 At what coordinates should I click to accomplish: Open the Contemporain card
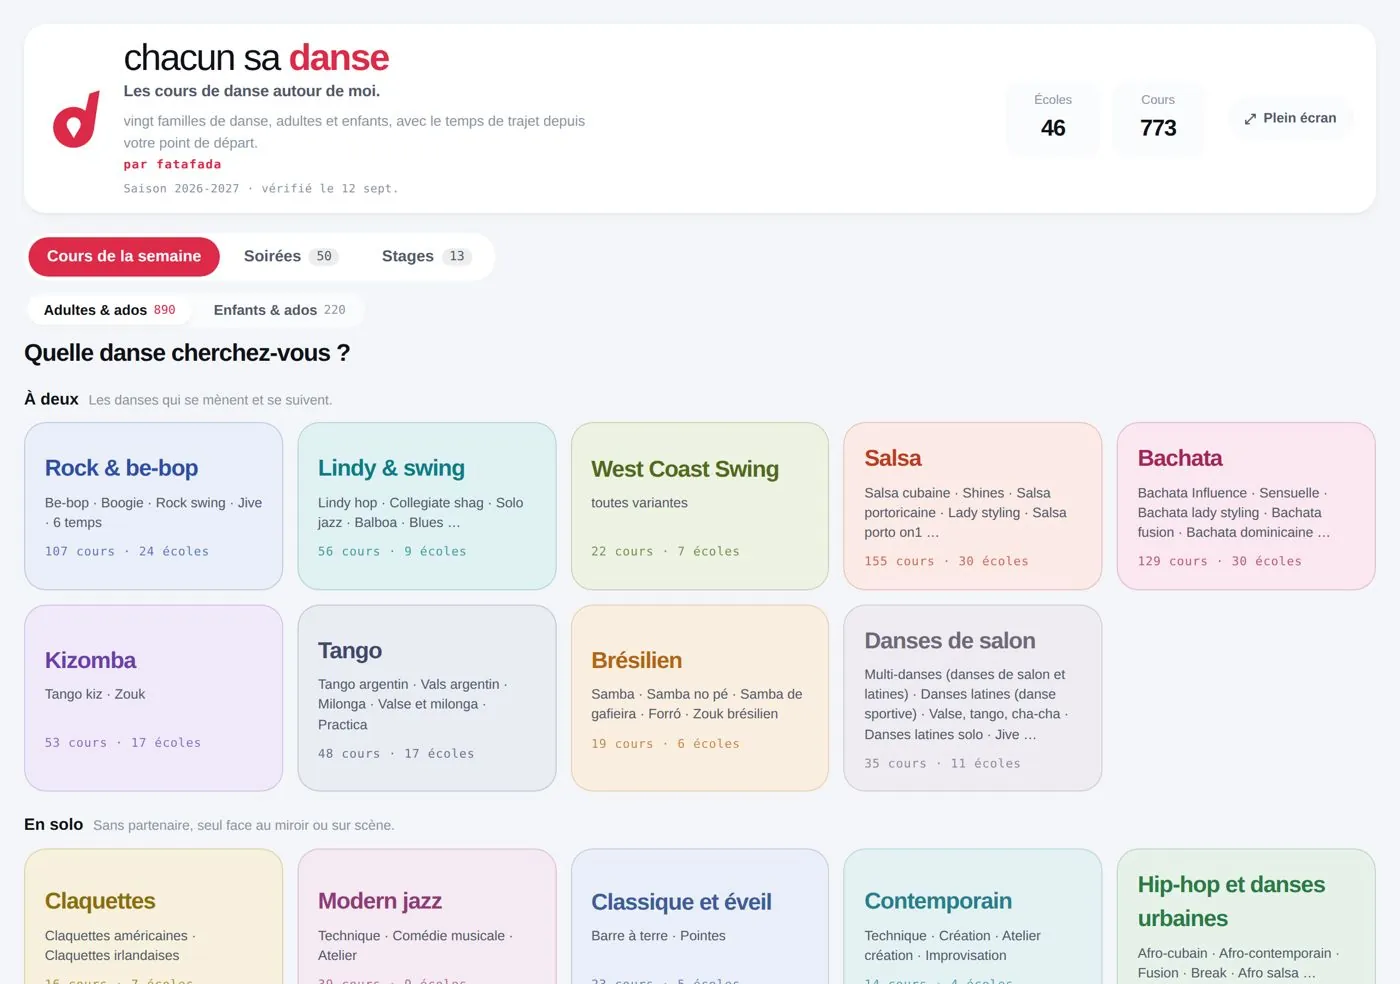click(973, 917)
